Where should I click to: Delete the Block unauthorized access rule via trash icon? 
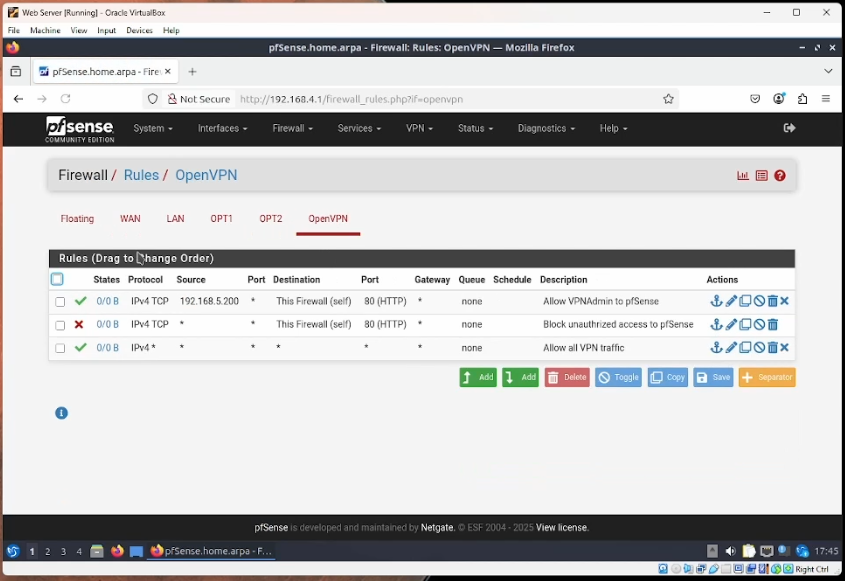click(773, 325)
